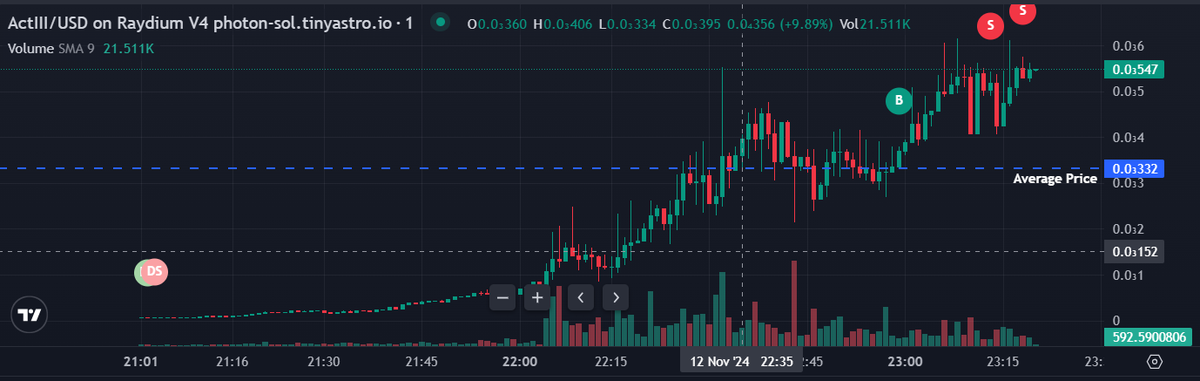Click the lower red S sell marker
This screenshot has width=1200, height=381.
coord(990,26)
